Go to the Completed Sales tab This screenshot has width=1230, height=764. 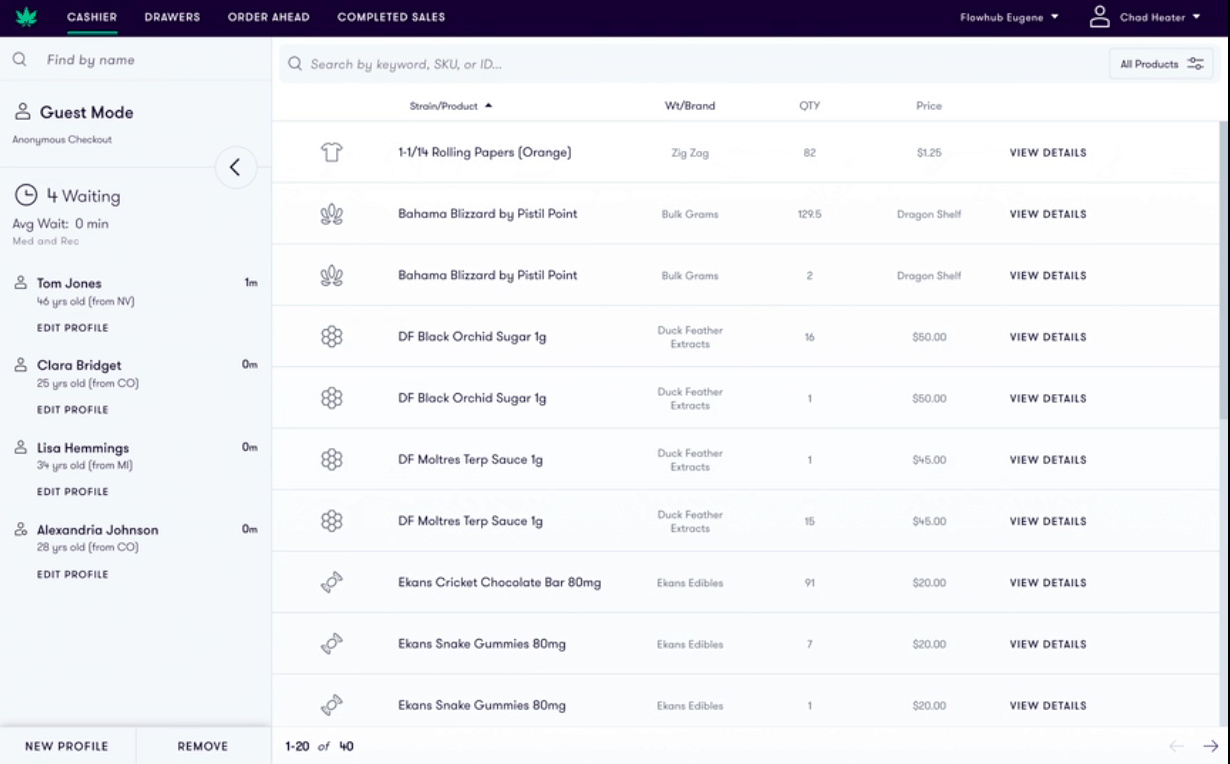point(391,17)
